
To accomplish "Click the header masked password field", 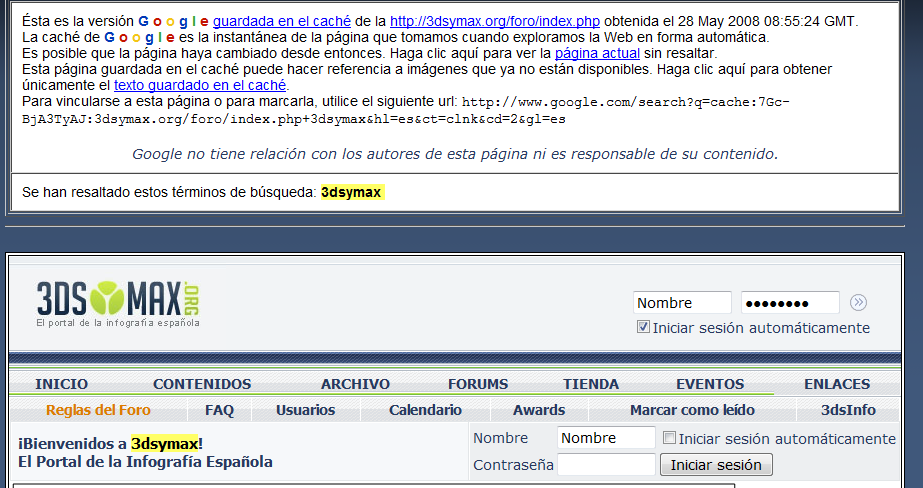I will tap(790, 303).
